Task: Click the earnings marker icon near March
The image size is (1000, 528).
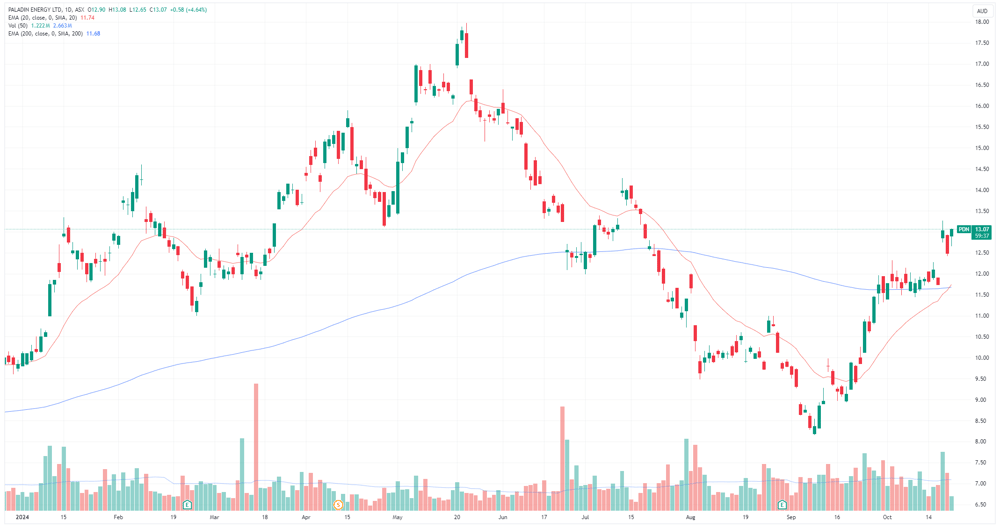Action: 187,504
